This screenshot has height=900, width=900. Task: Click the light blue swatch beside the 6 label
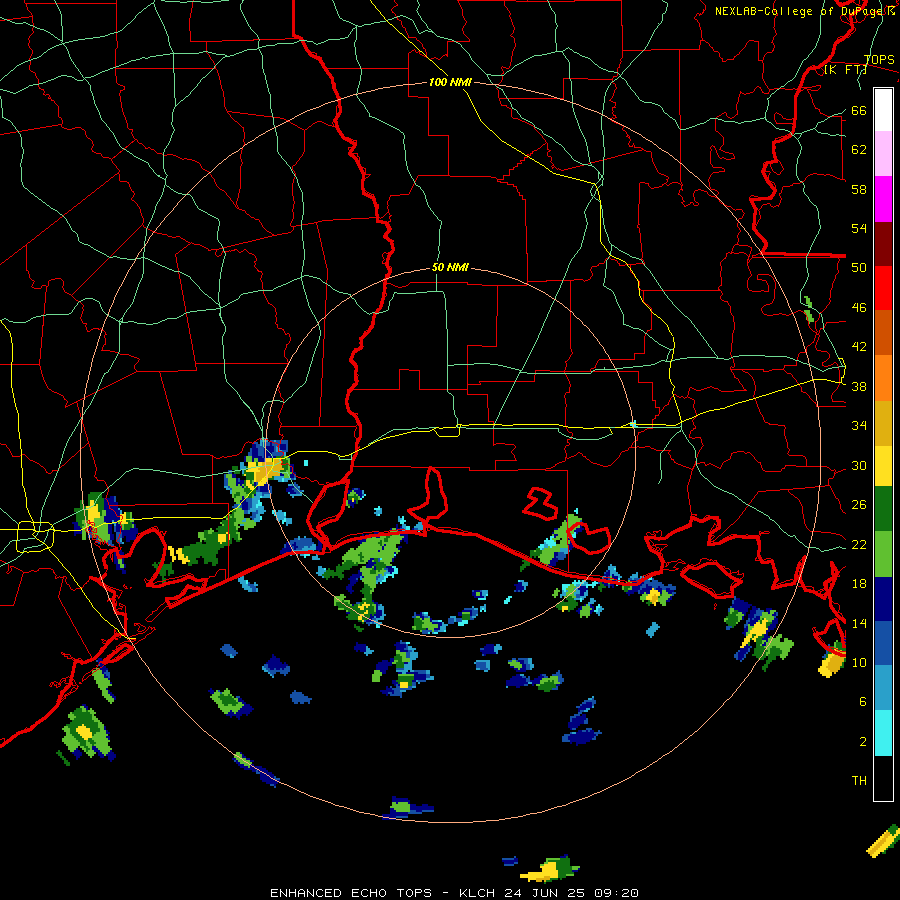[x=883, y=688]
